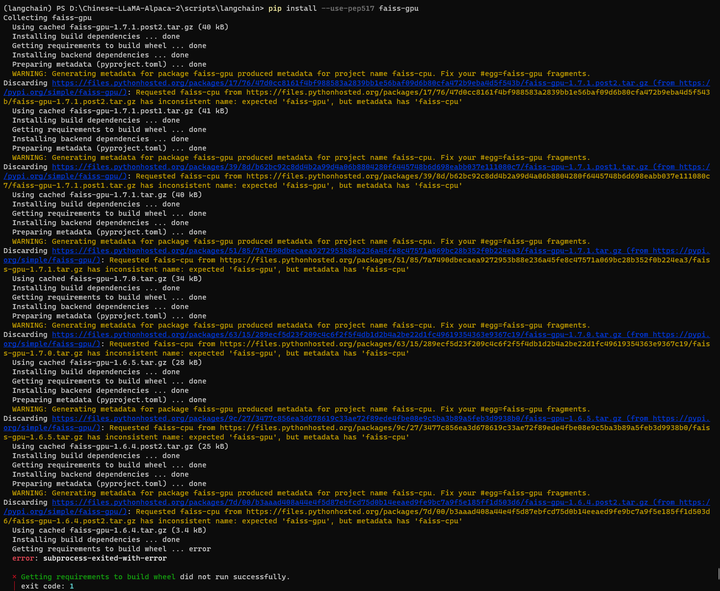Viewport: 720px width, 591px height.
Task: Open the blue packages/51/85 faiss-gpu-1.7.1.tar.gz link
Action: pos(381,251)
